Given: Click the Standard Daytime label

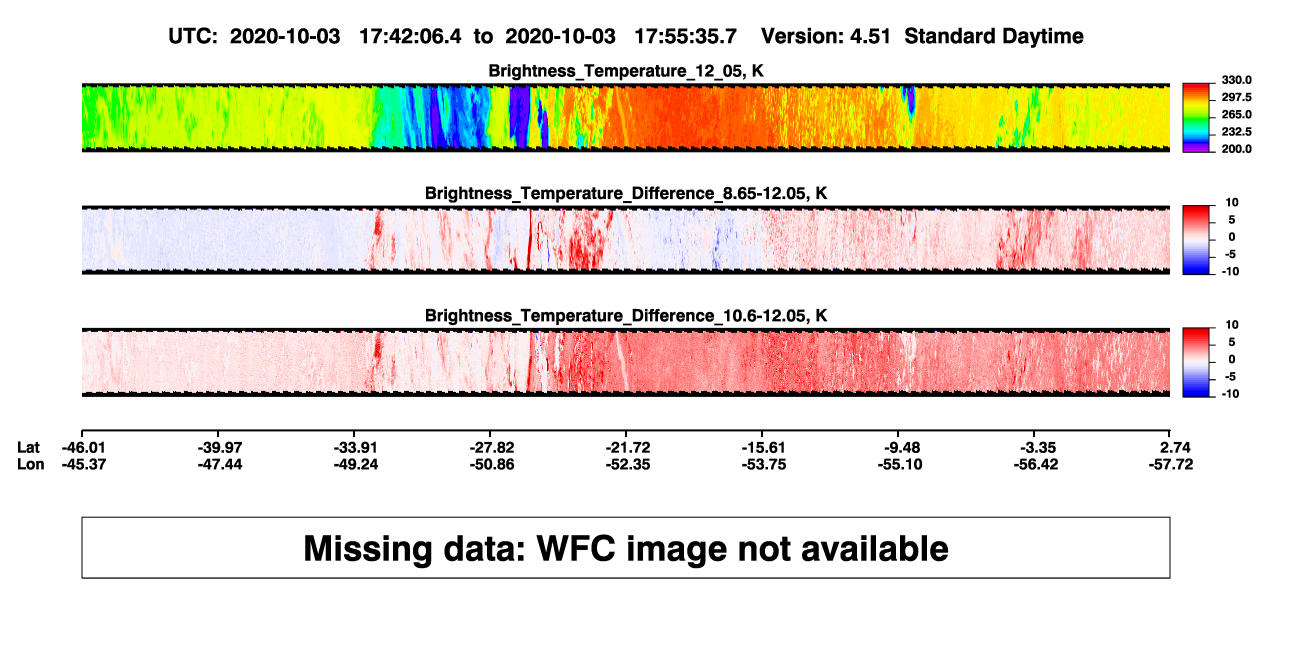Looking at the screenshot, I should coord(993,36).
